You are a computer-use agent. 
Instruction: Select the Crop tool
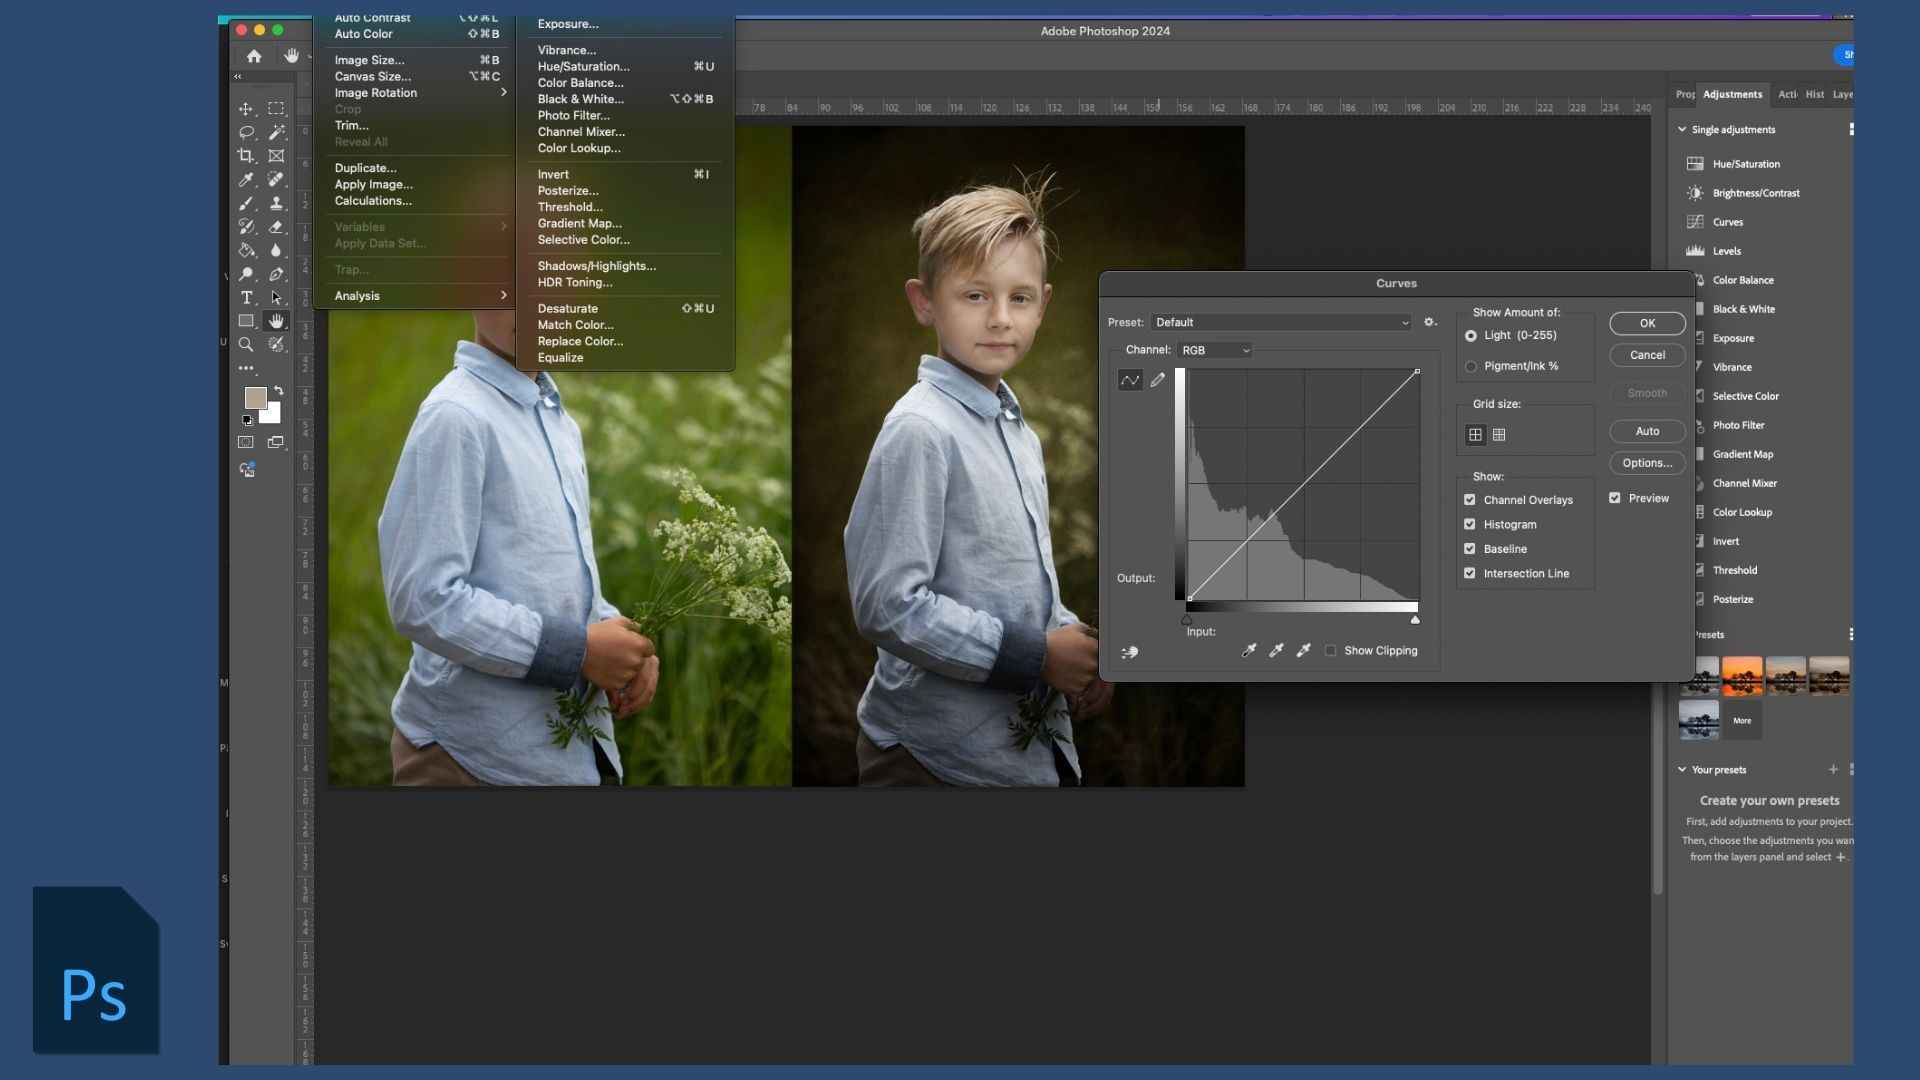245,155
